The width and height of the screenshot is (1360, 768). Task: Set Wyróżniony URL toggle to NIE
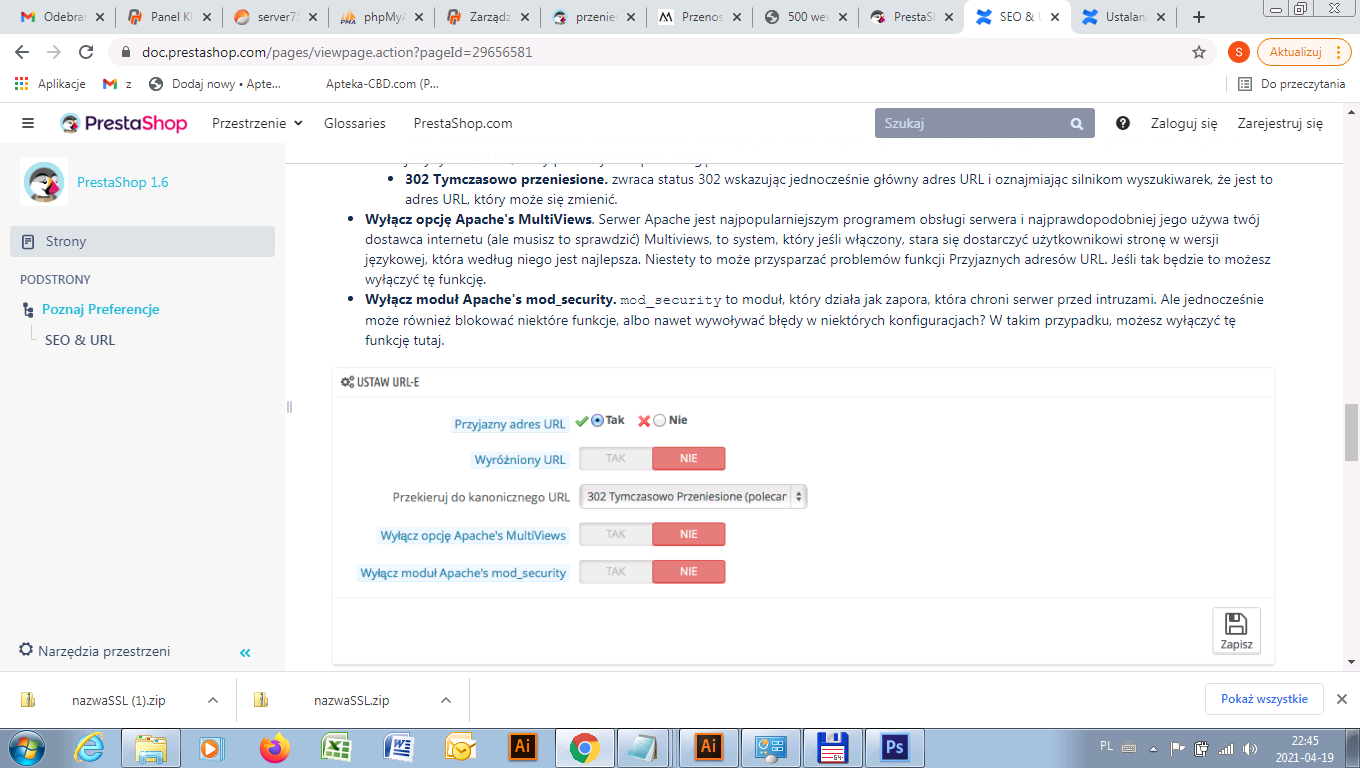[x=689, y=458]
